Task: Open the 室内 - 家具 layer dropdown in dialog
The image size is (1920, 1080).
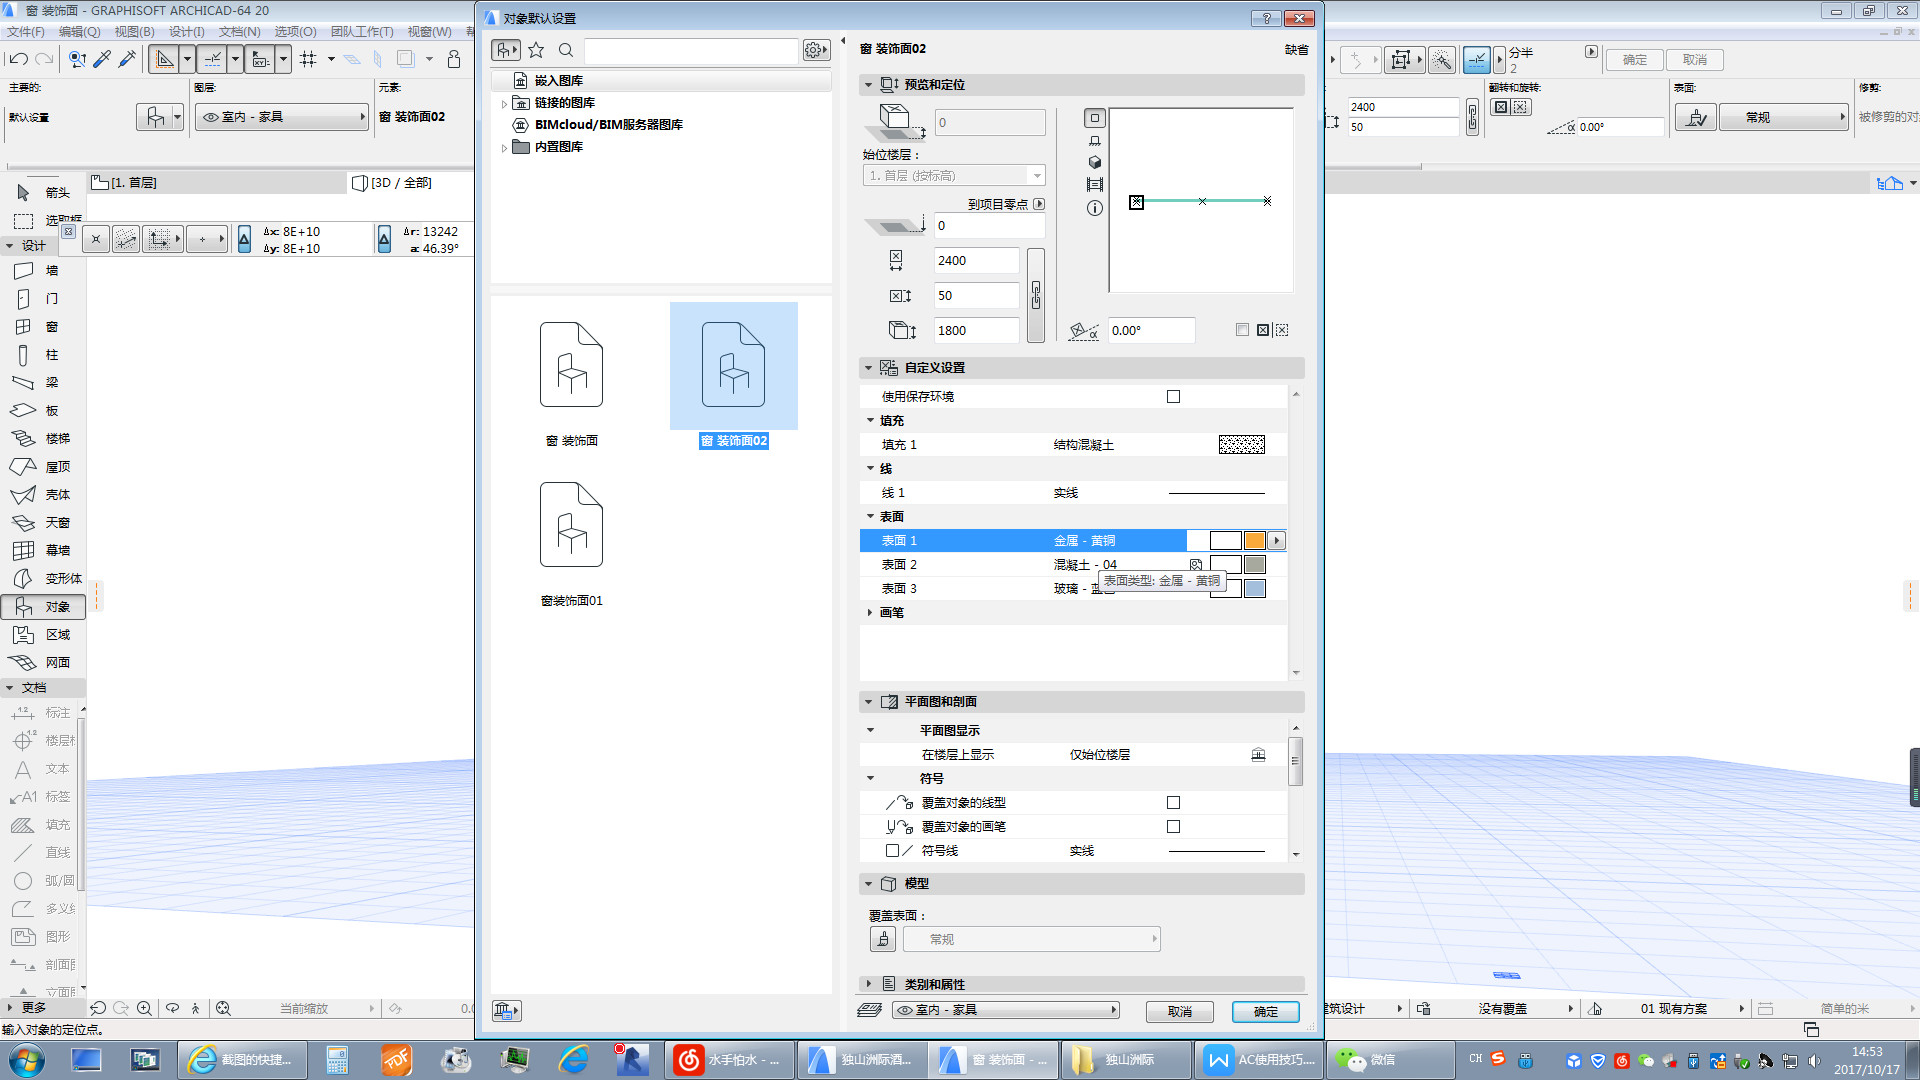Action: 1005,1010
